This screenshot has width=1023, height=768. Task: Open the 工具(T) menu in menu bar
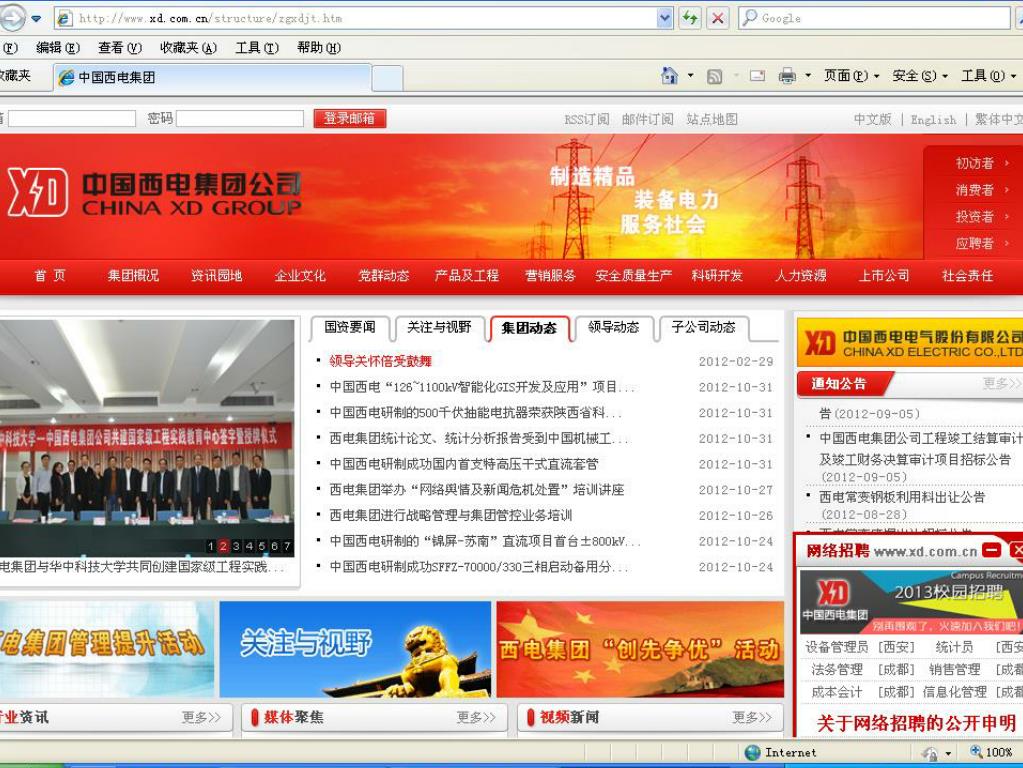tap(257, 48)
